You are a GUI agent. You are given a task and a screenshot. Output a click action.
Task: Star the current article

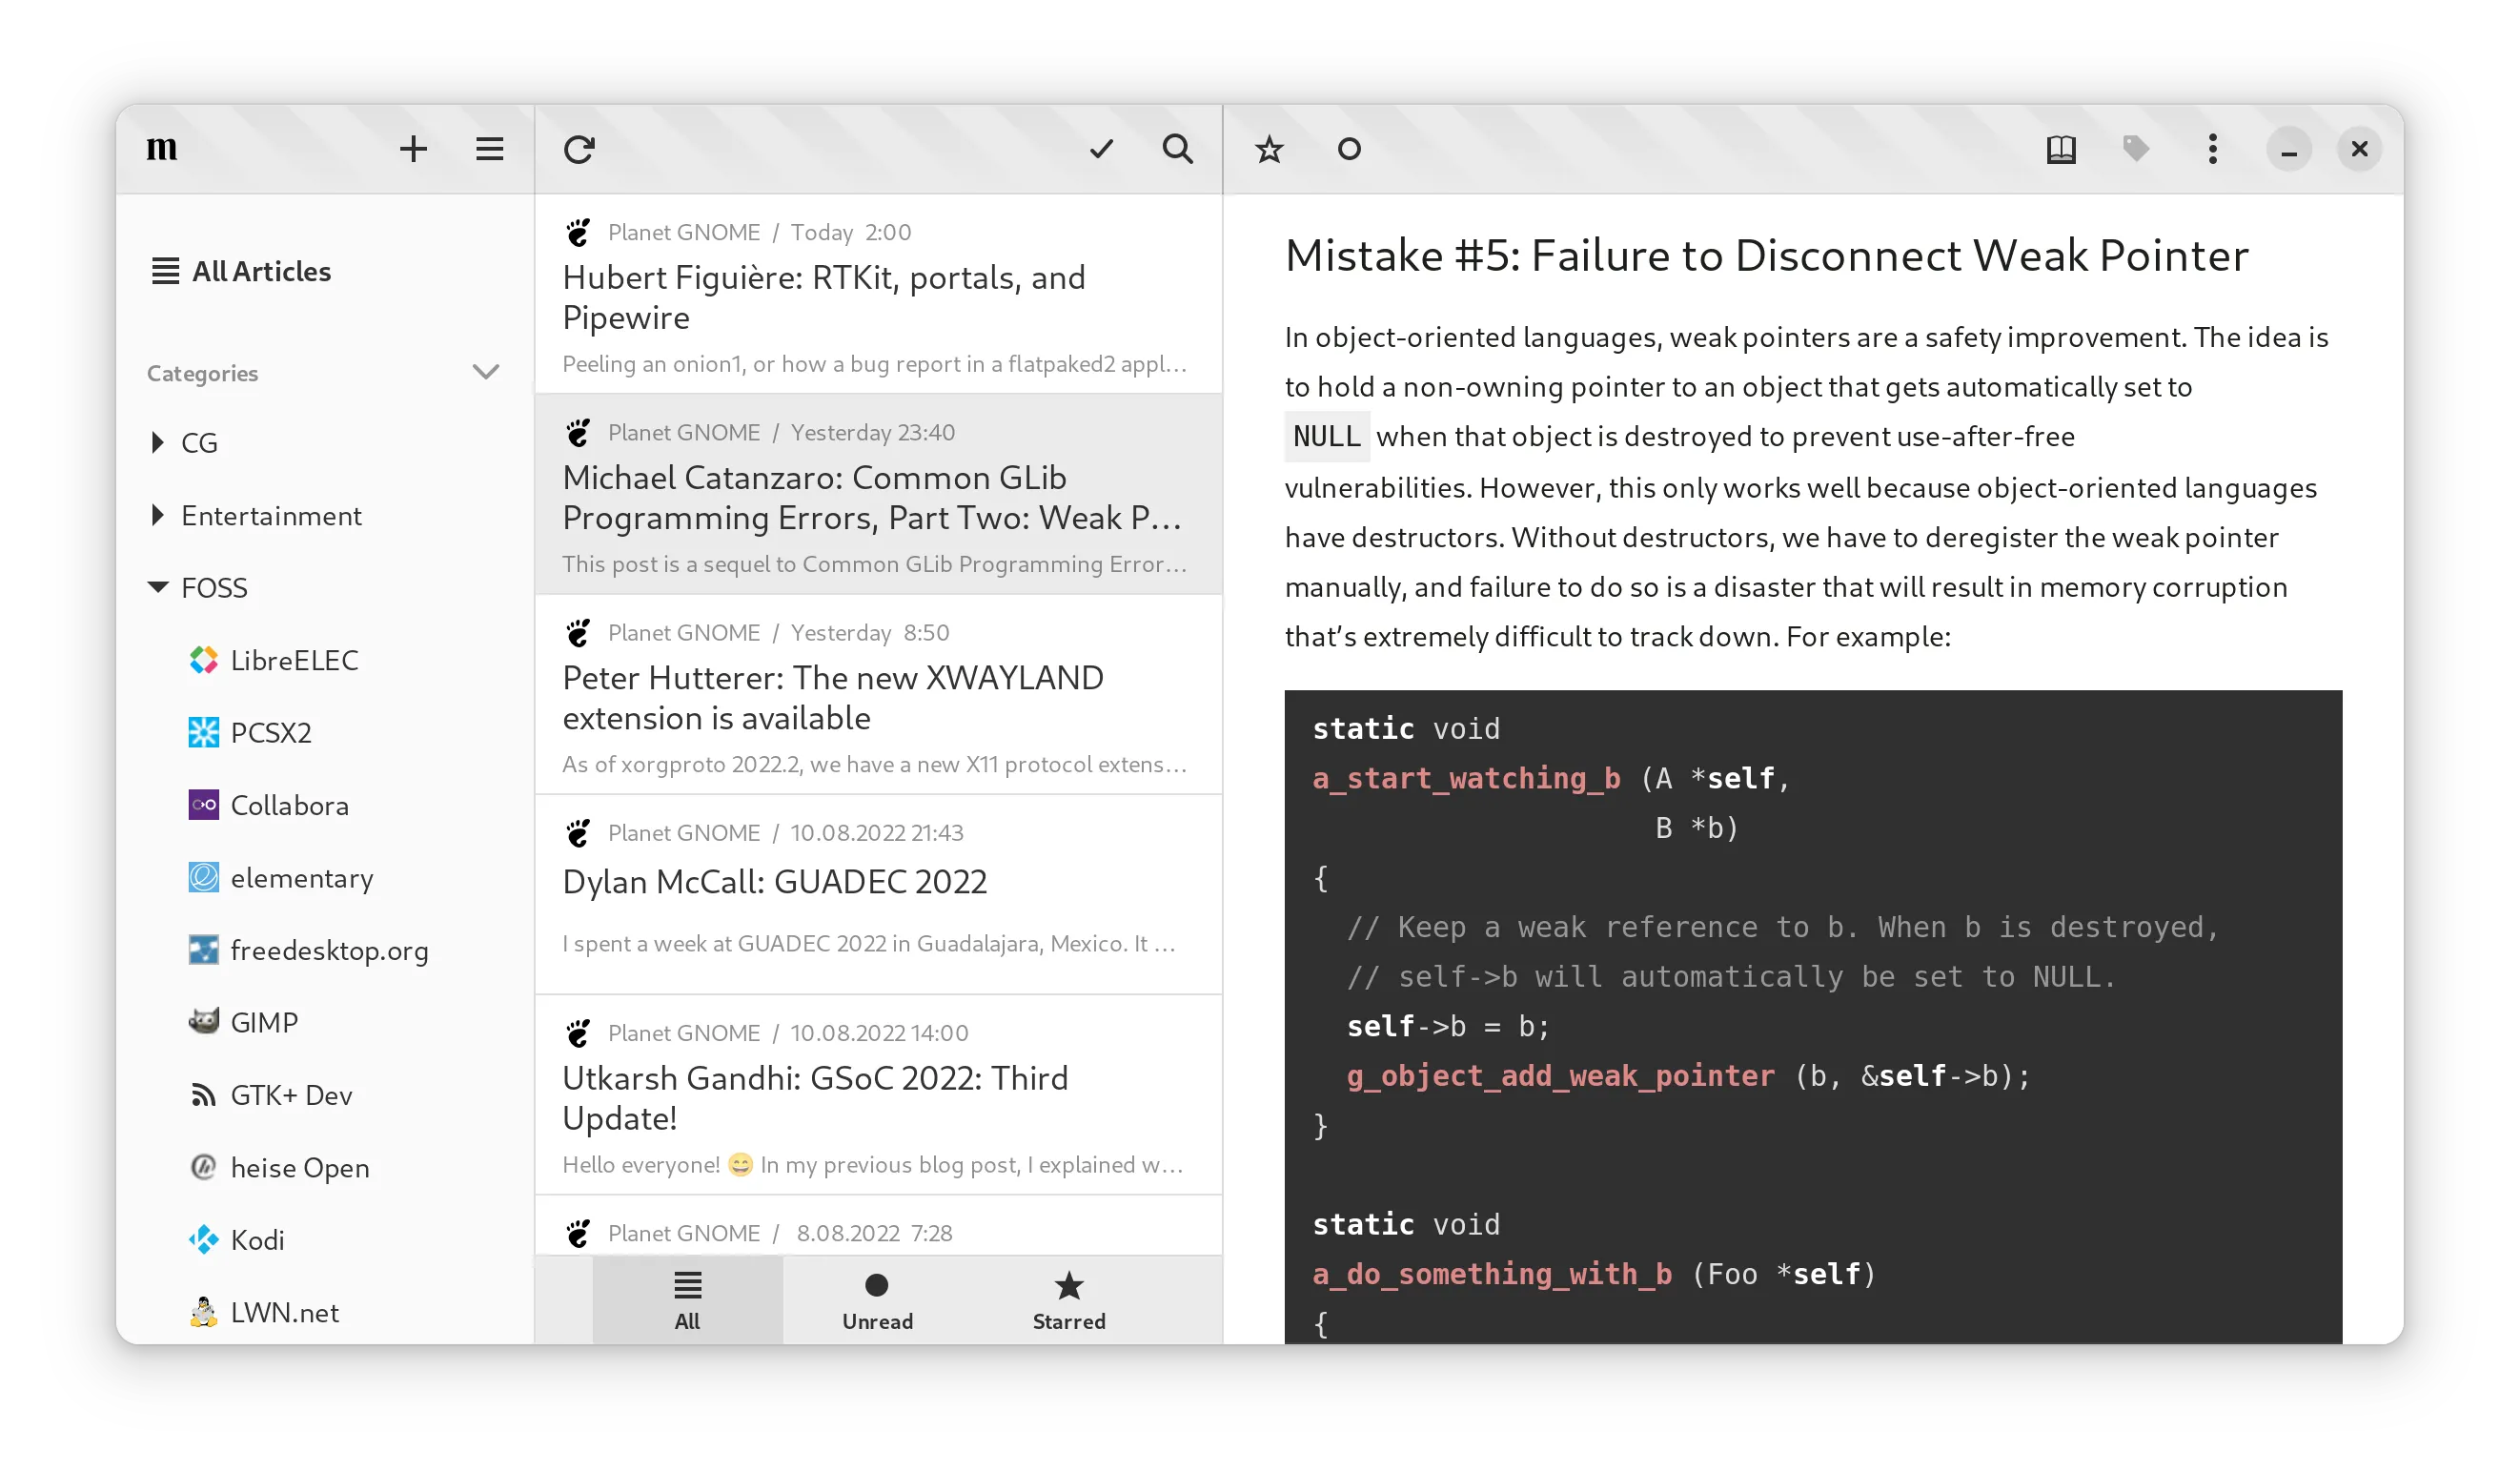point(1269,150)
